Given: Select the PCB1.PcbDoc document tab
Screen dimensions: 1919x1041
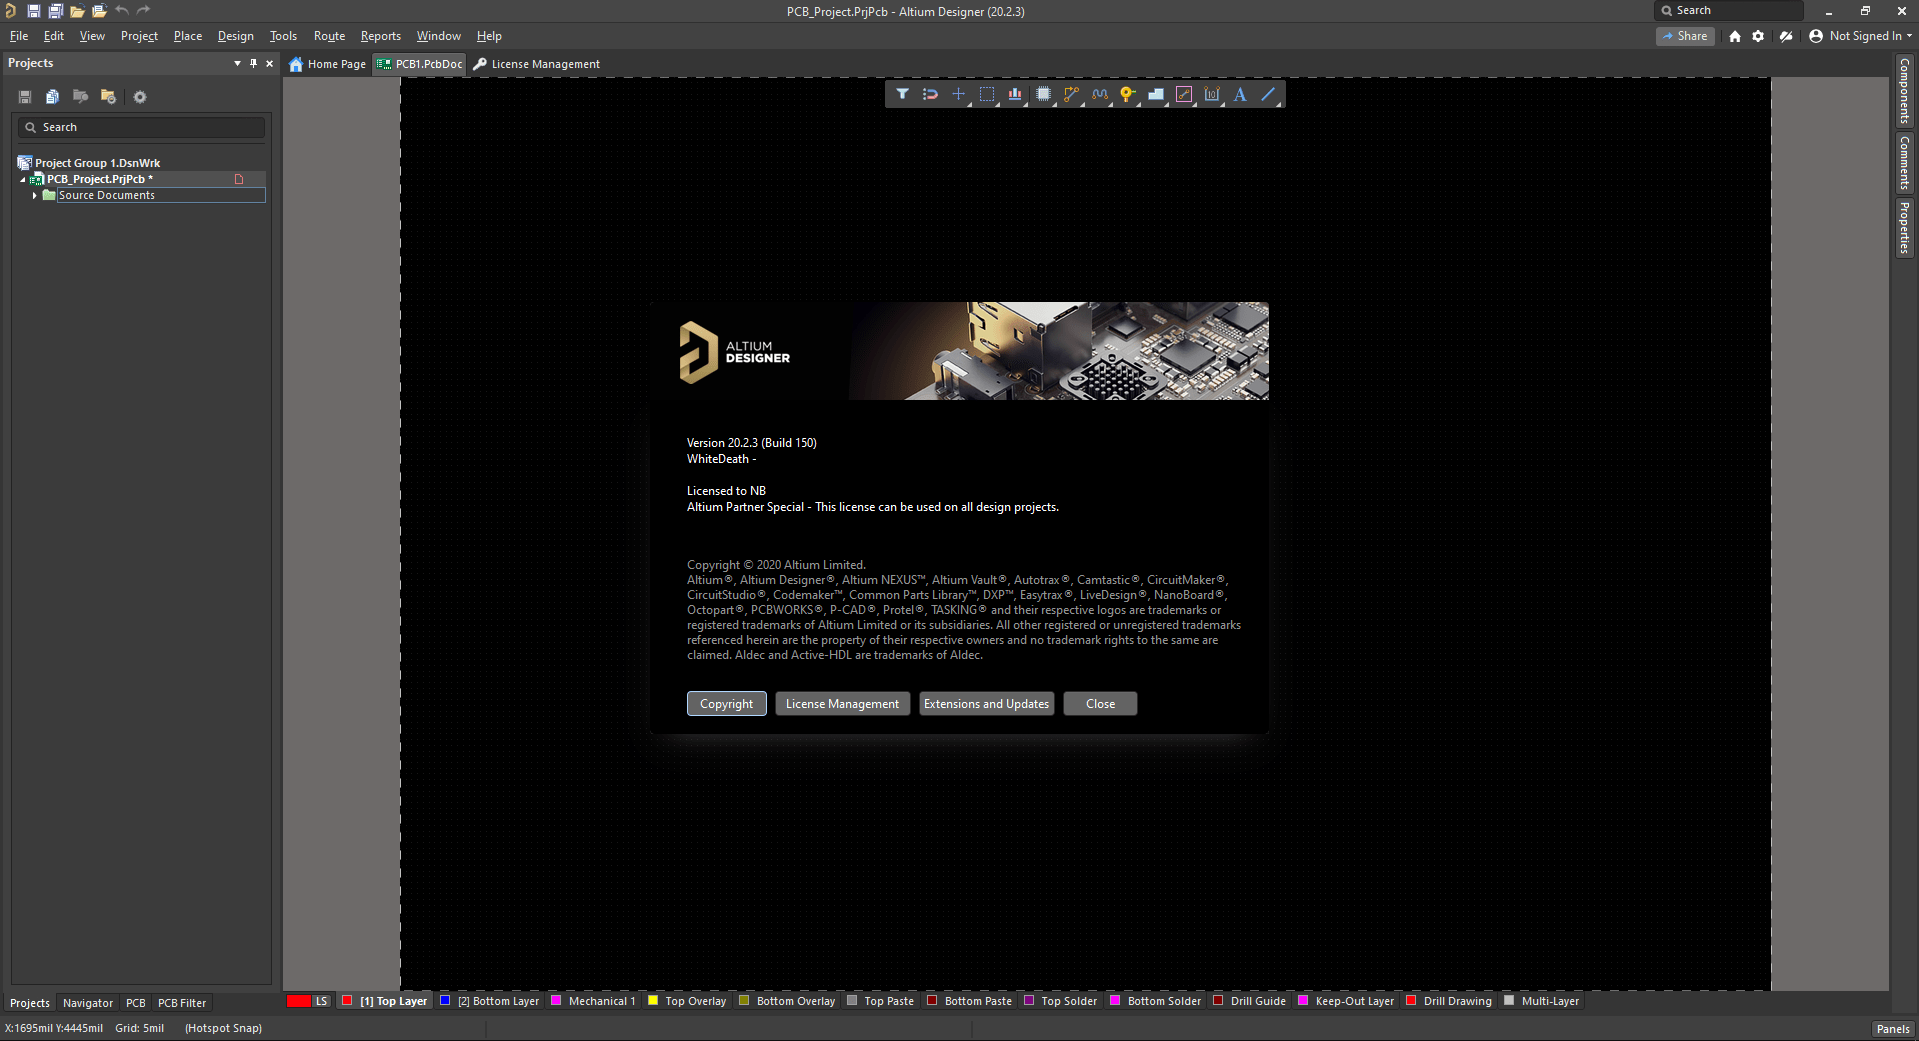Looking at the screenshot, I should point(420,64).
